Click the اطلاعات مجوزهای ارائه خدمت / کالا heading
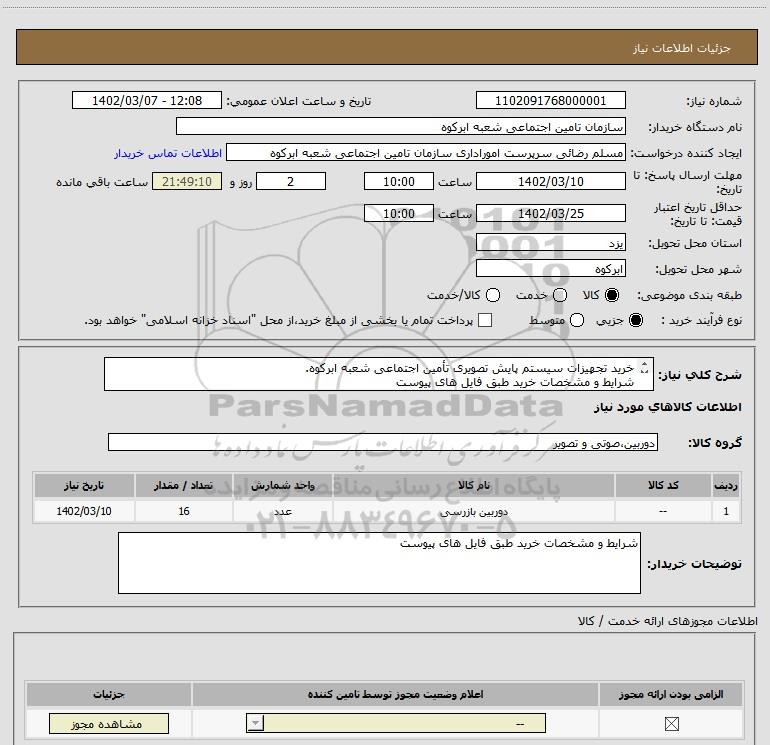The width and height of the screenshot is (770, 745). 667,621
